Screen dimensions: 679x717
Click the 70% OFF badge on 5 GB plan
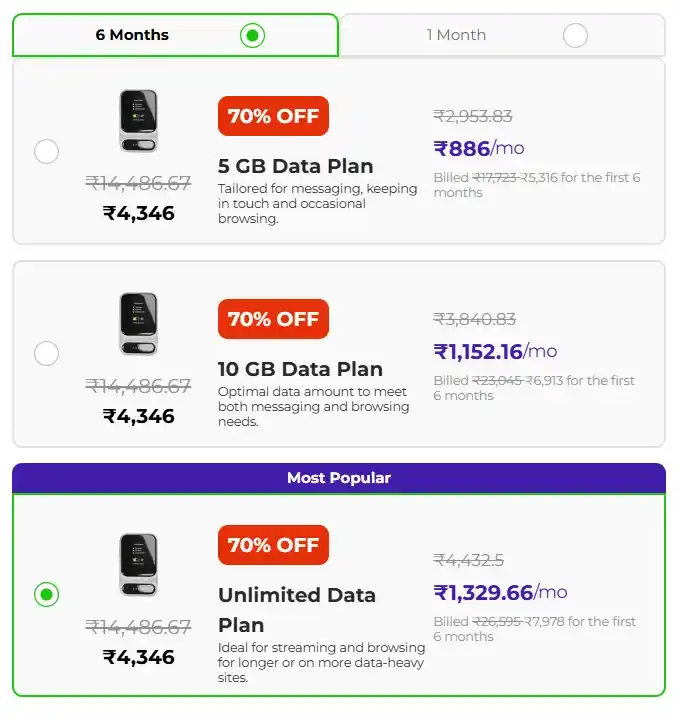(273, 116)
